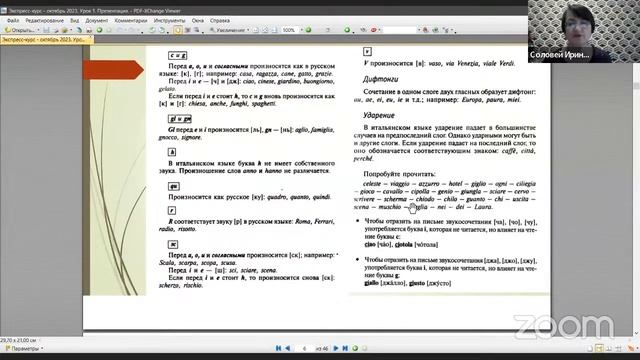Select the Экспресс-курс document tab
This screenshot has width=640, height=360.
47,40
